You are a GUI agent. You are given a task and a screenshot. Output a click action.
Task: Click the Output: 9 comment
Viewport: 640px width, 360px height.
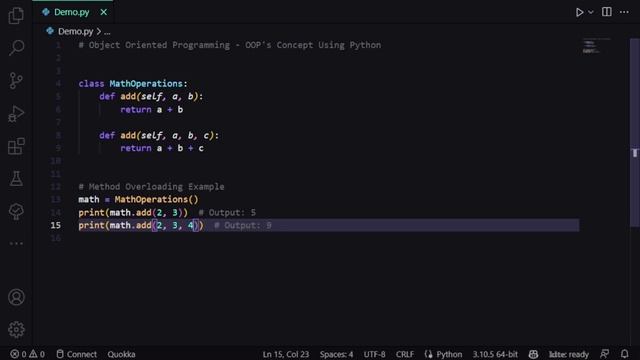(x=243, y=225)
